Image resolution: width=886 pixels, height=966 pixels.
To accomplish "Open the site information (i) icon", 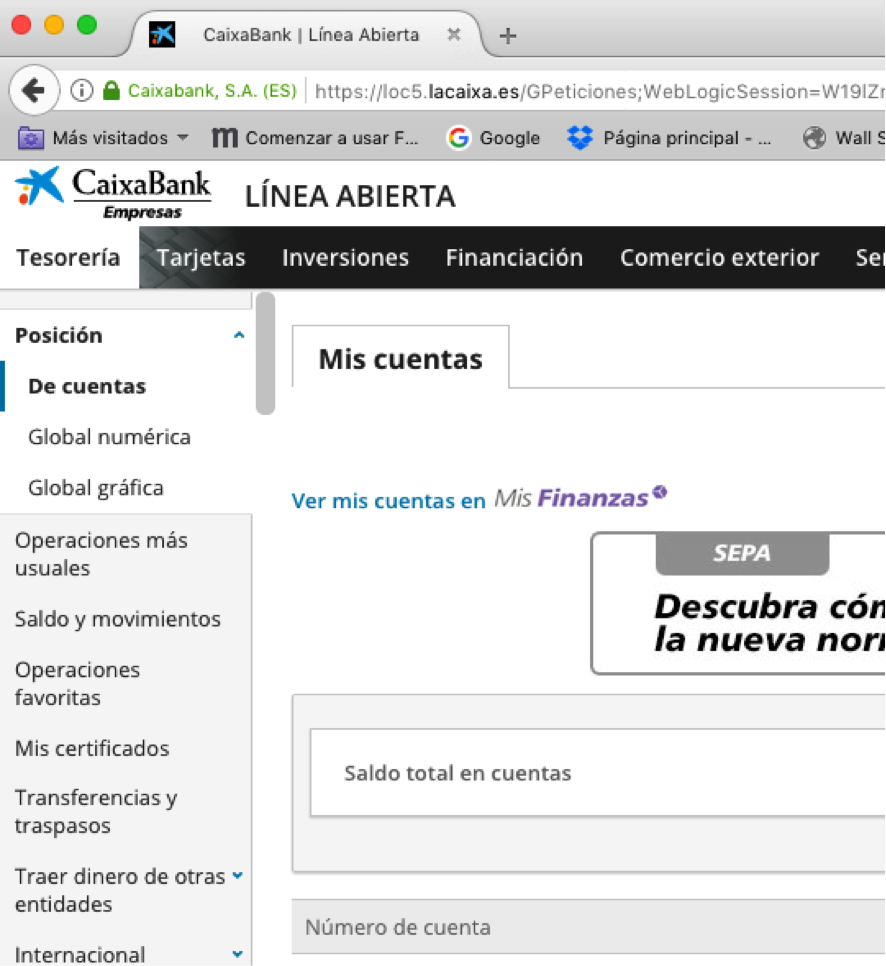I will (81, 91).
